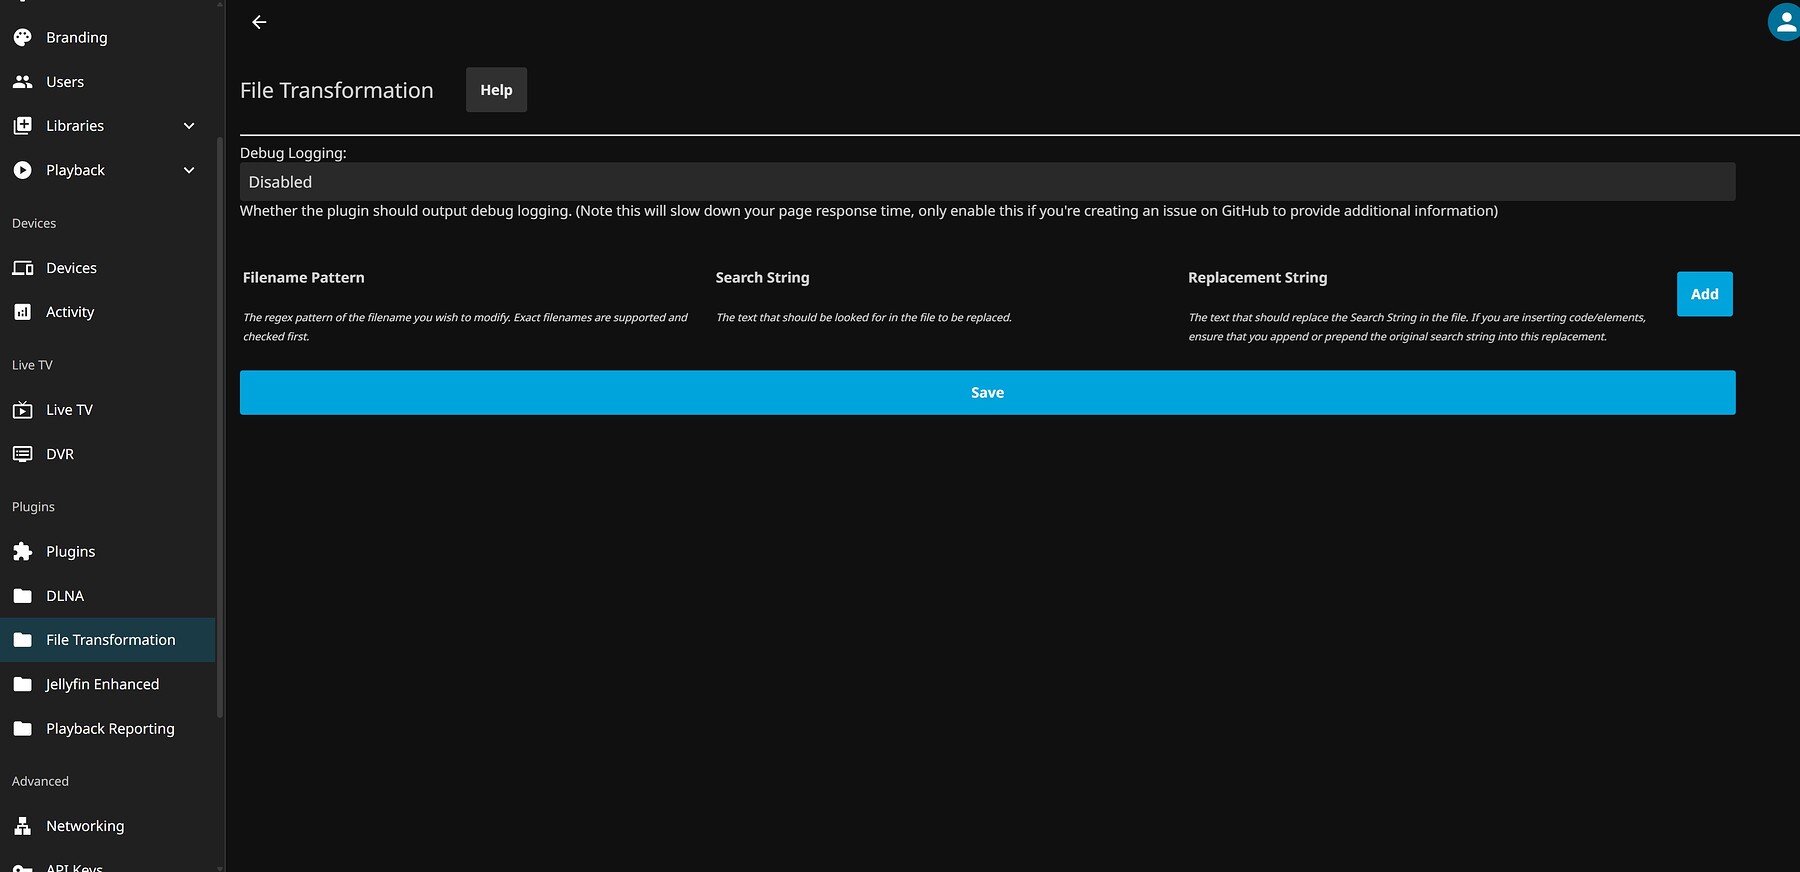This screenshot has height=872, width=1800.
Task: Click the Live TV section heading
Action: pos(32,365)
